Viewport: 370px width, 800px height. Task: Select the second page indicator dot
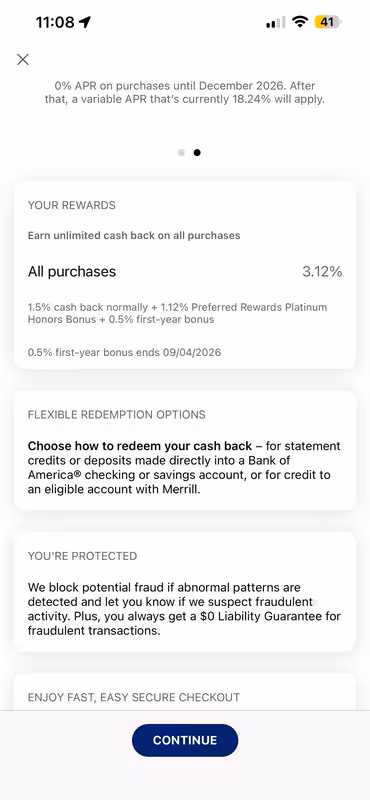point(197,153)
